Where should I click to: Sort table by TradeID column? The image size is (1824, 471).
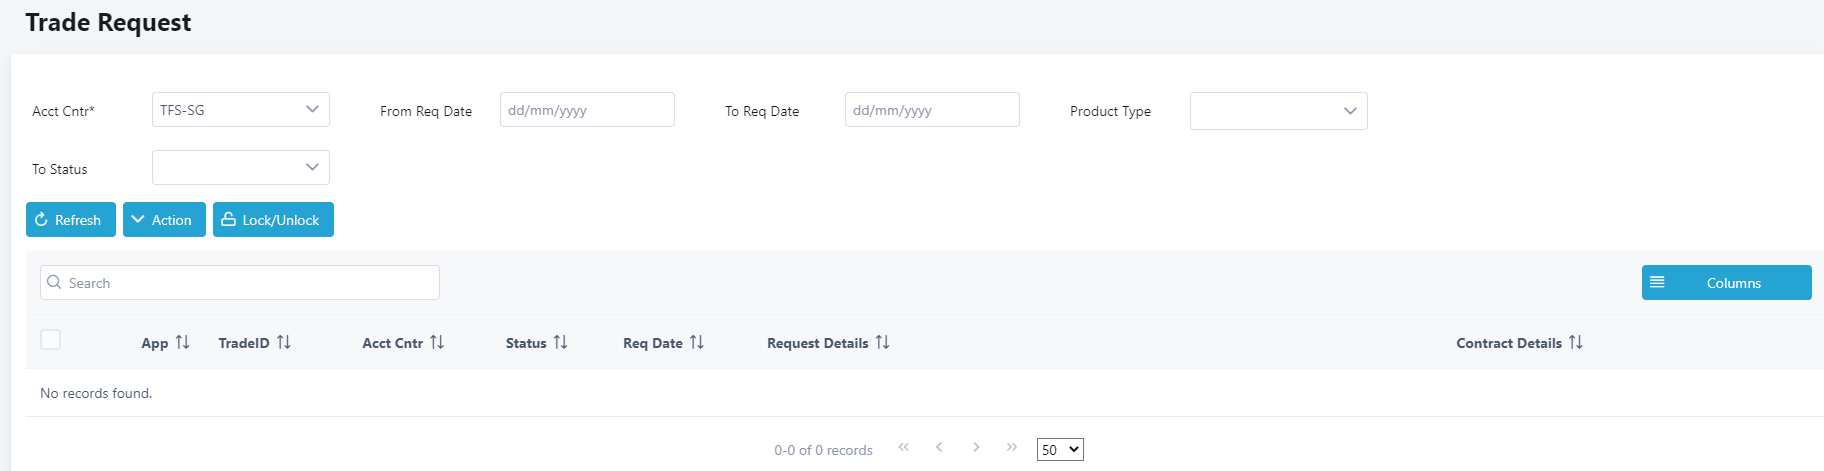click(x=284, y=342)
